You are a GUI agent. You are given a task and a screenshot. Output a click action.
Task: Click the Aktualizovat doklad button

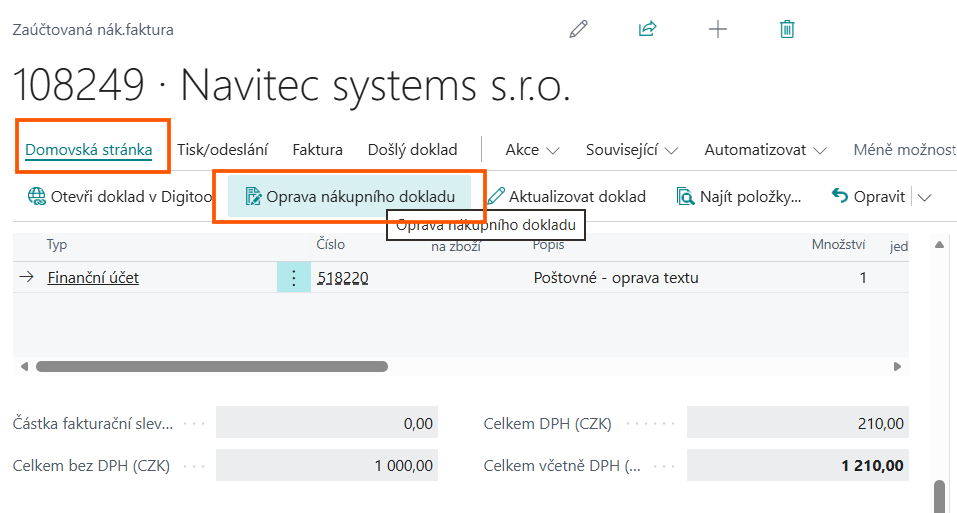(566, 196)
